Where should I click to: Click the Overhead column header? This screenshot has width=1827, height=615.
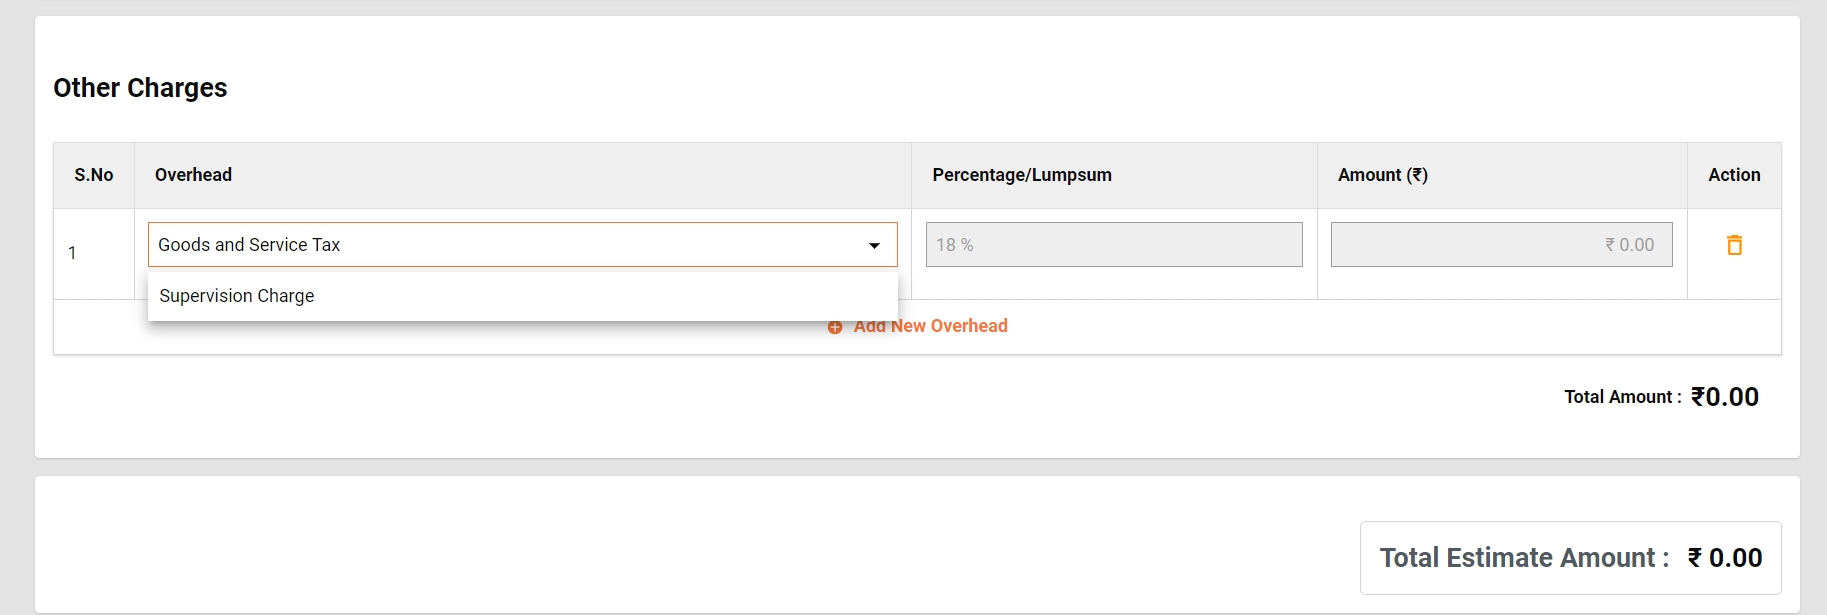point(193,175)
